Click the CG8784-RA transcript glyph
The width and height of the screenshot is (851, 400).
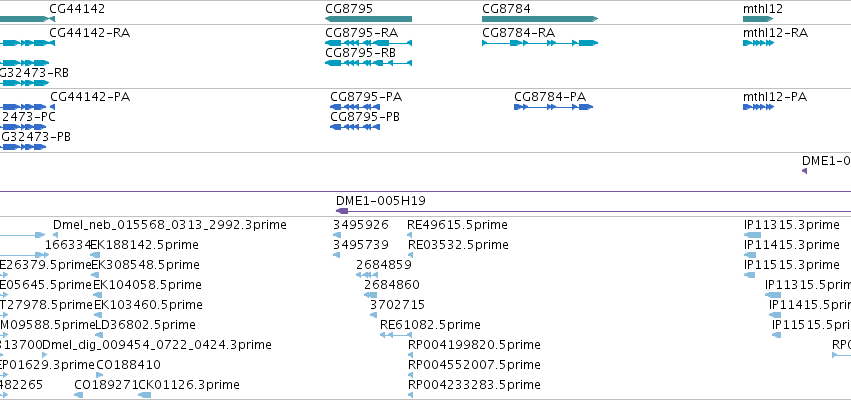[x=540, y=43]
